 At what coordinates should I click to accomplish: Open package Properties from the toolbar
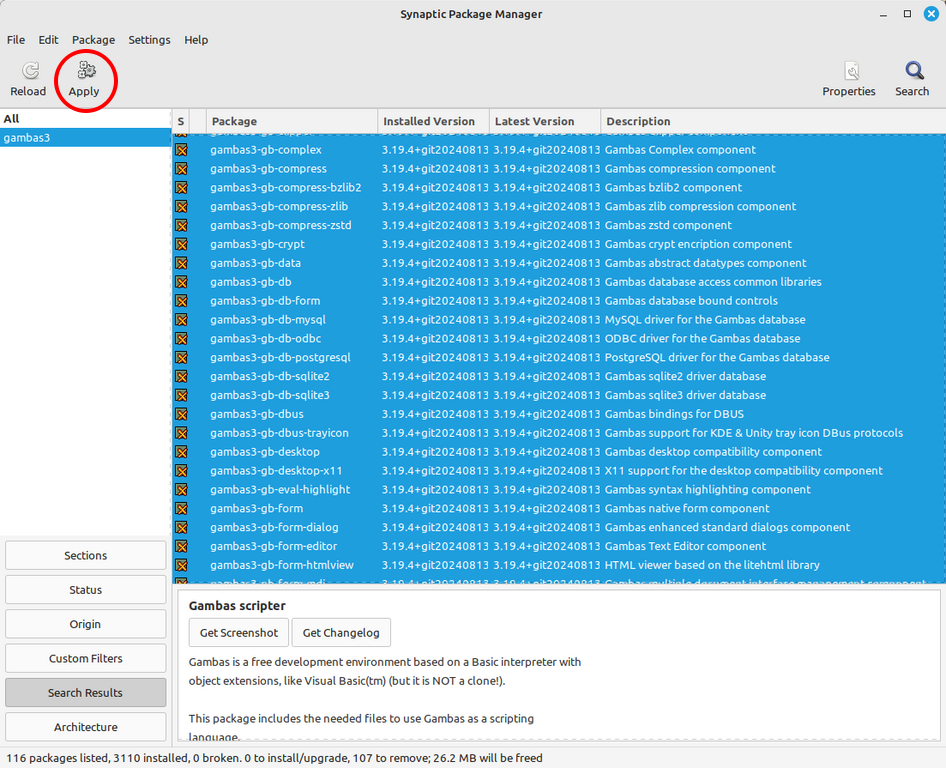pos(848,80)
